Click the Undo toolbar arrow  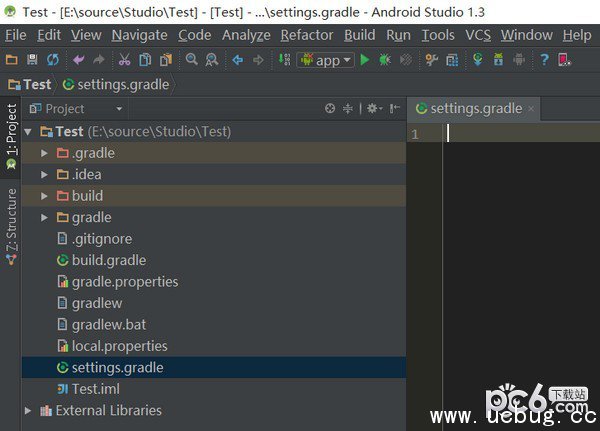(x=79, y=60)
